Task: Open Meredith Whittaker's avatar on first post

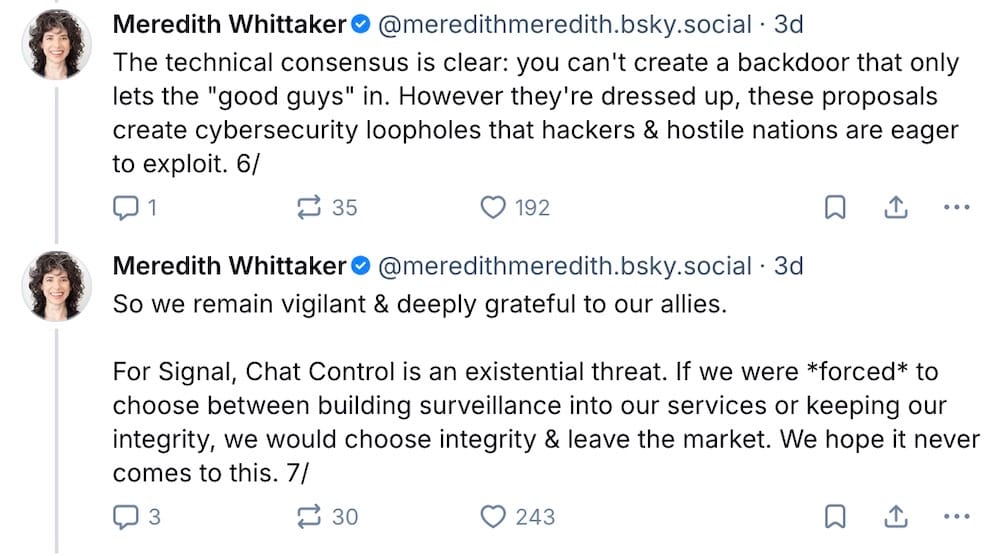Action: (57, 45)
